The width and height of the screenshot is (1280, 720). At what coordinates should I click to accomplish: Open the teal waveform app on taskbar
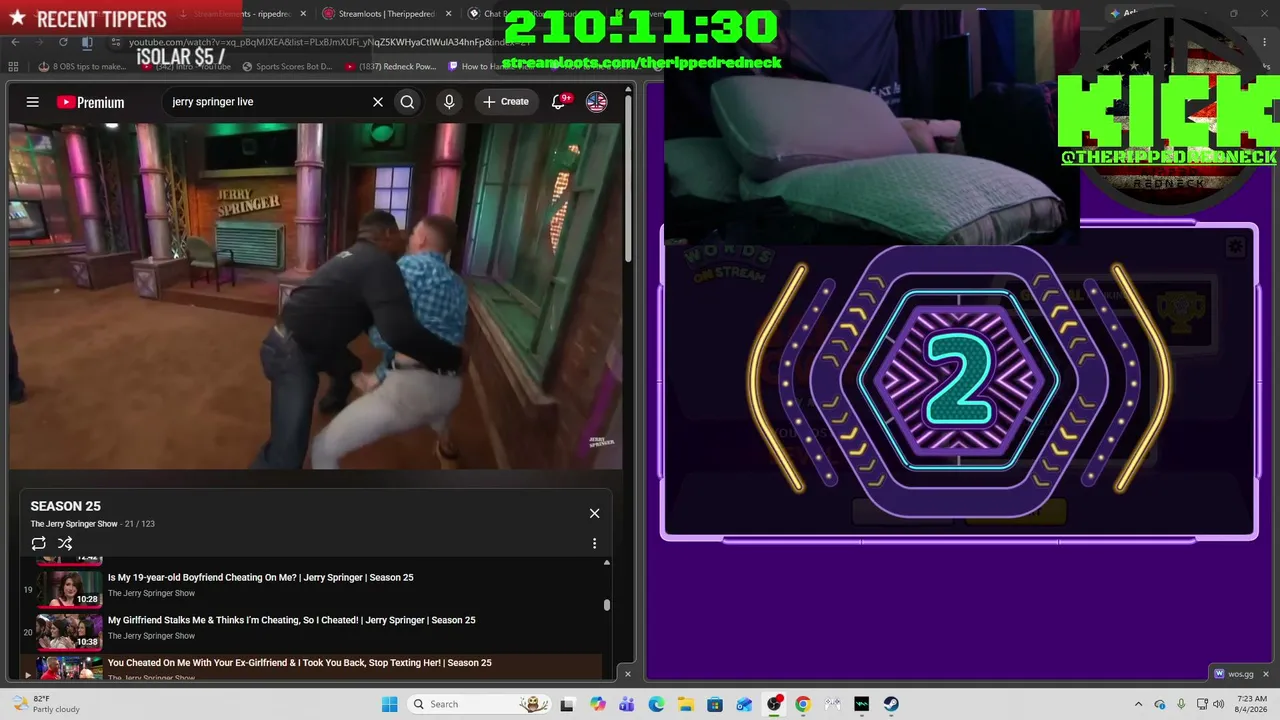click(862, 704)
